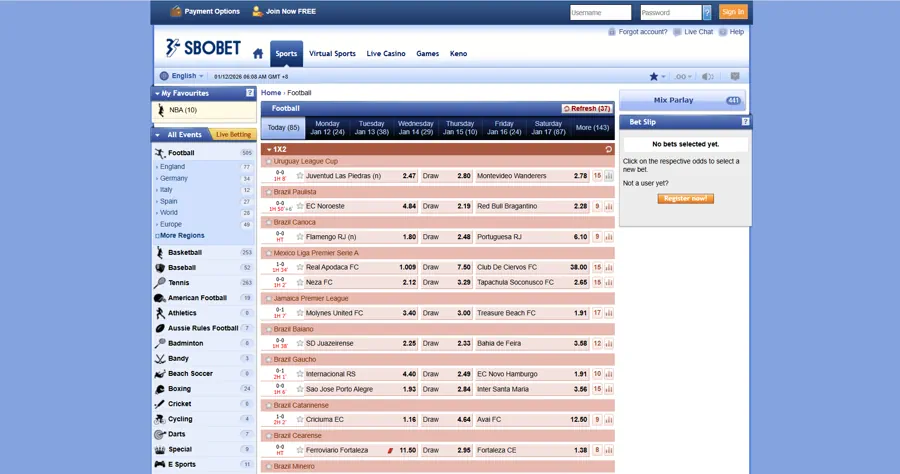Select the Today (85) date tab

tap(284, 127)
